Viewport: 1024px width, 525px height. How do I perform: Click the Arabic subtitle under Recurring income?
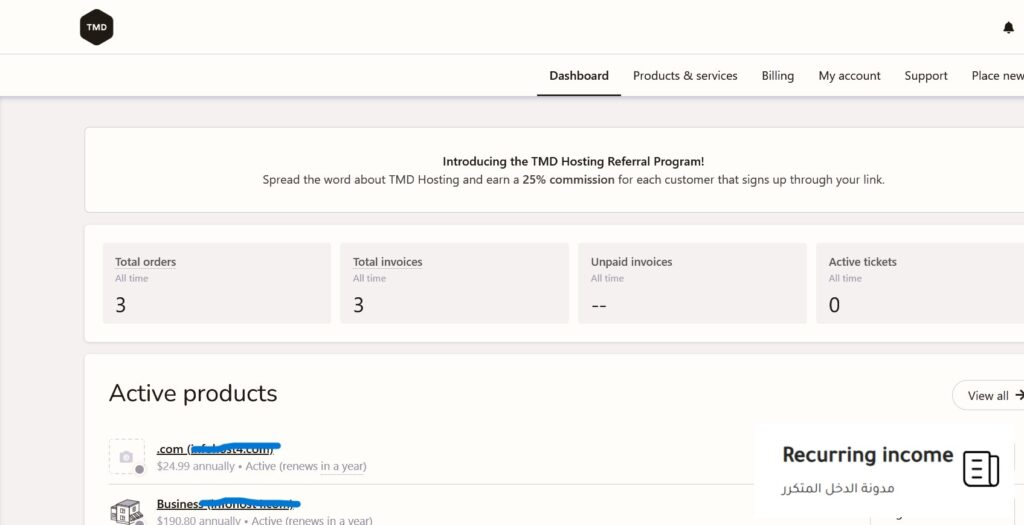click(838, 488)
